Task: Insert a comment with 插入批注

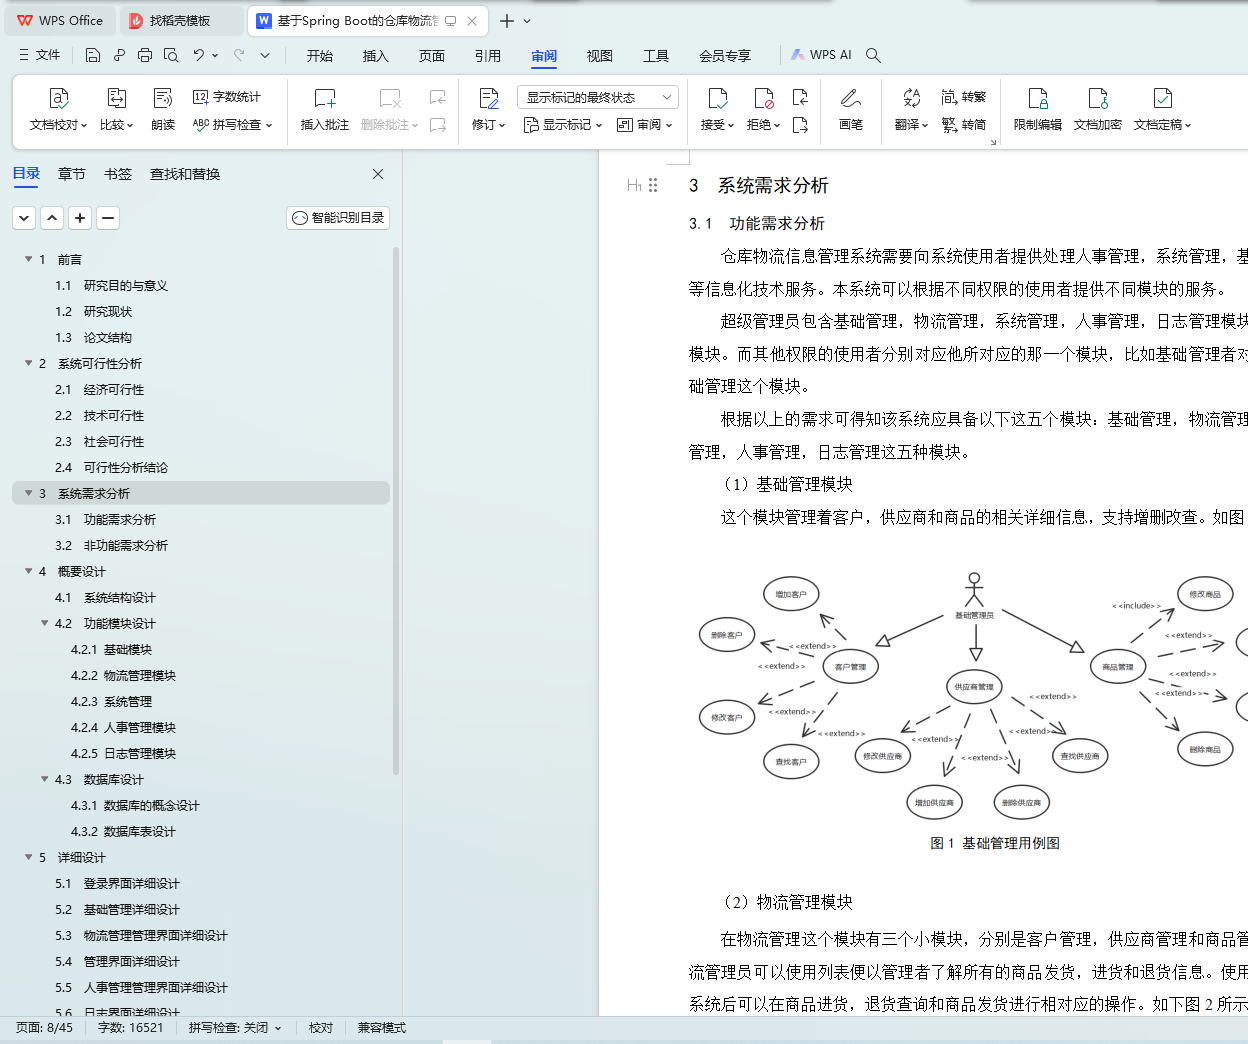Action: (325, 110)
